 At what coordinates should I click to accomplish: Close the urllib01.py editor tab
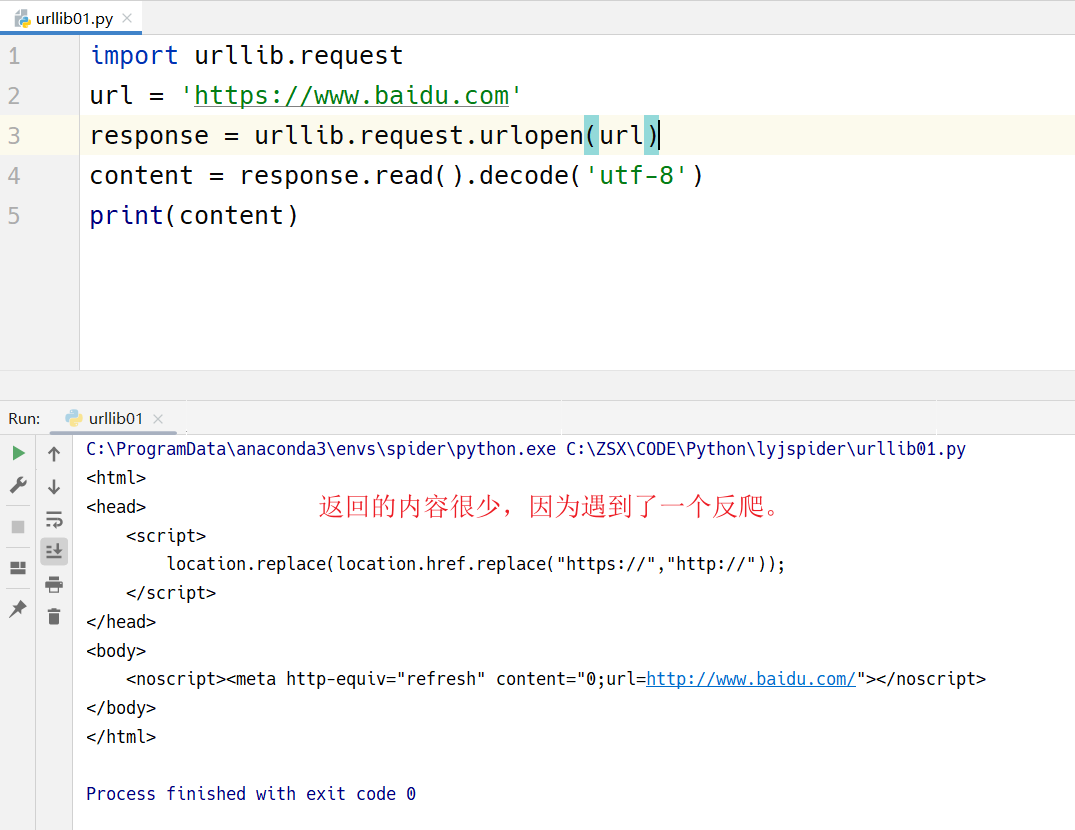pos(127,19)
